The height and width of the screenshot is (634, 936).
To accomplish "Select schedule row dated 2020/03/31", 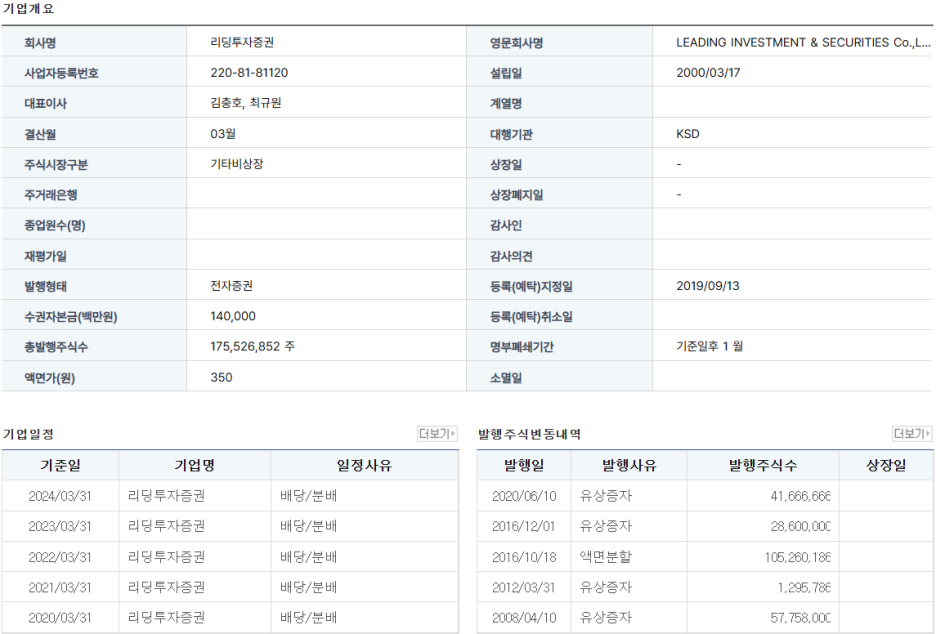I will click(230, 618).
